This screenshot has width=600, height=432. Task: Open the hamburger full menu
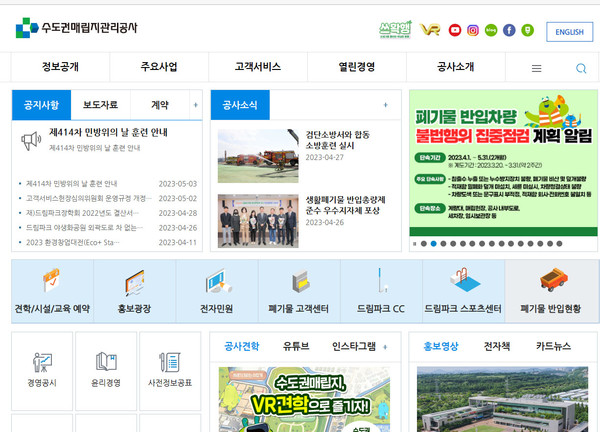coord(536,68)
